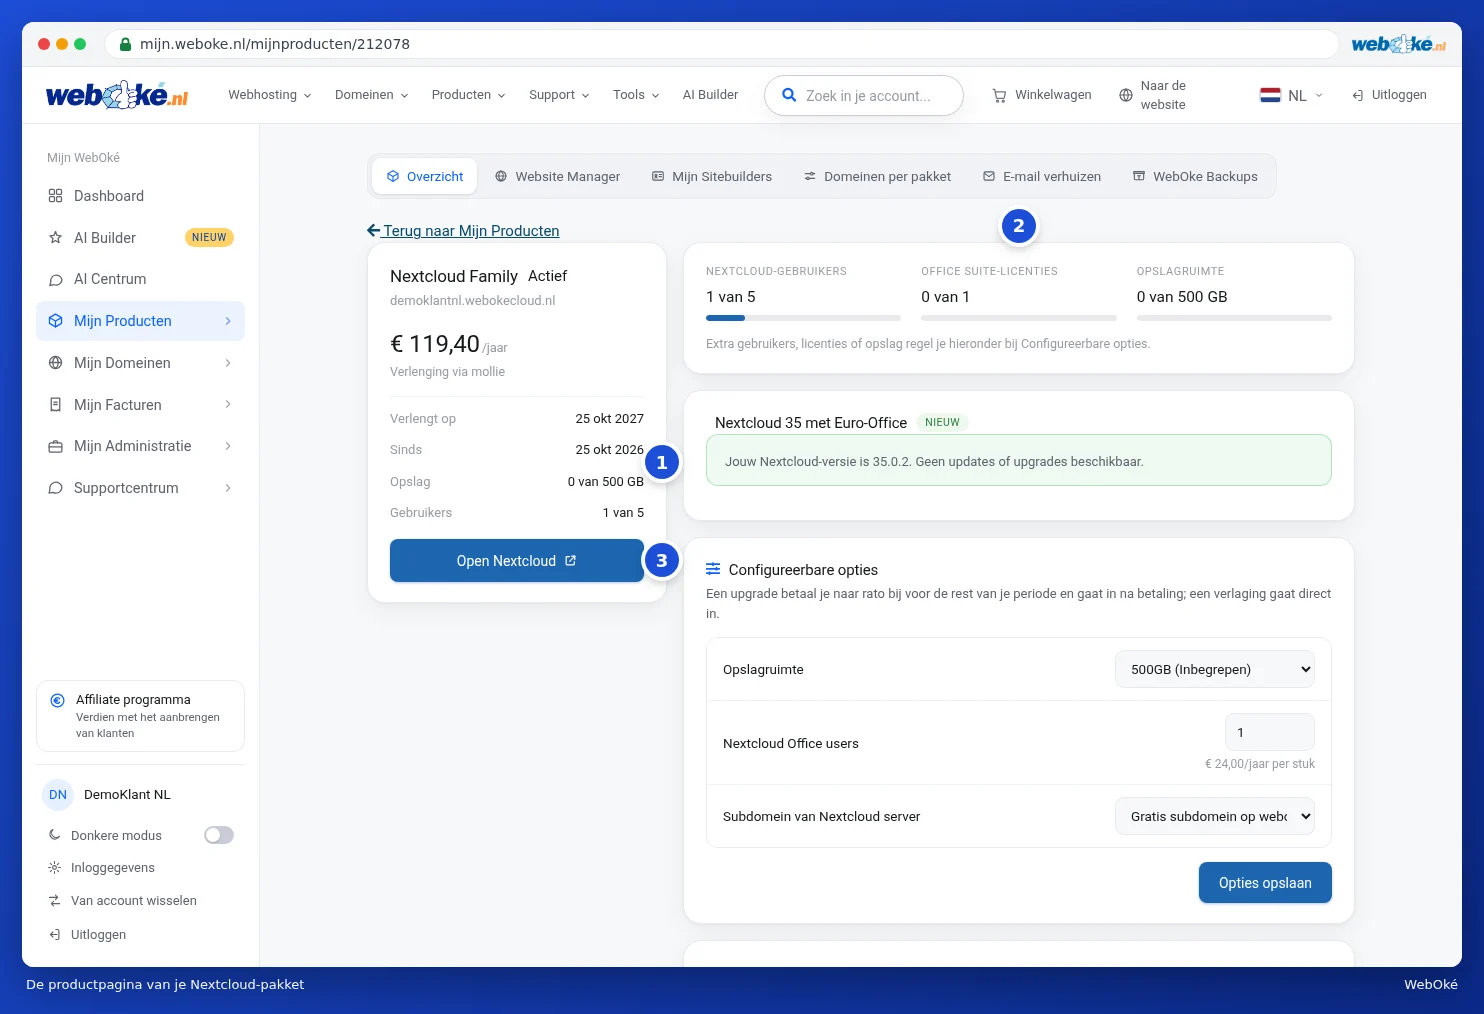Click the Opslagruimte usage progress bar
1484x1014 pixels.
pyautogui.click(x=1234, y=318)
